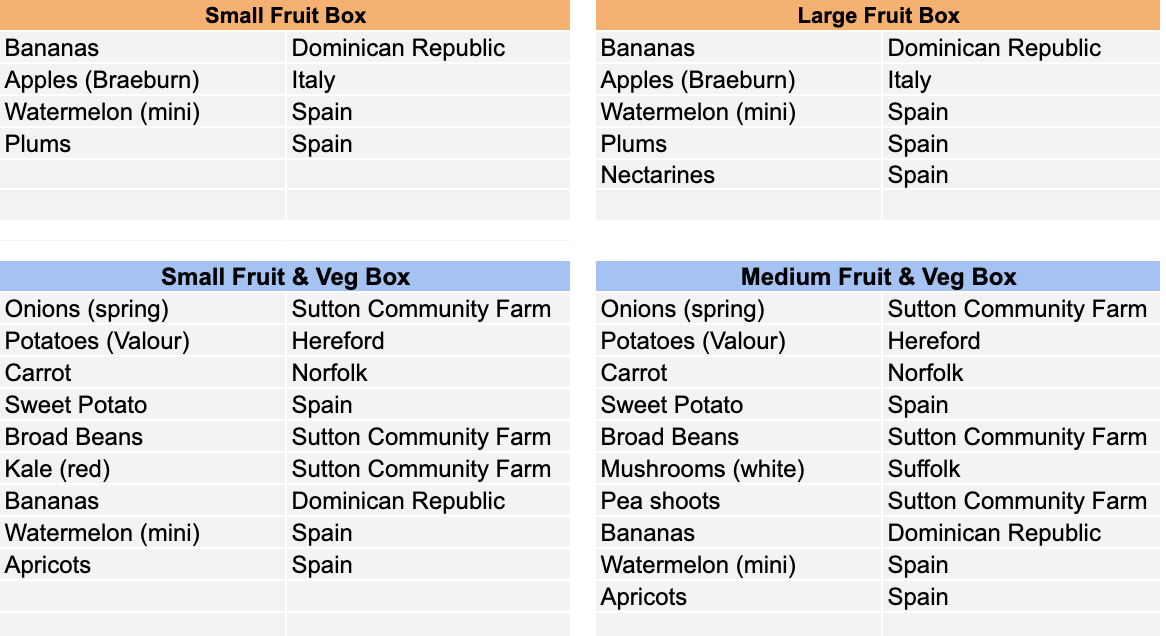Viewport: 1166px width, 636px height.
Task: Select Mushrooms (white) cell
Action: coord(738,469)
